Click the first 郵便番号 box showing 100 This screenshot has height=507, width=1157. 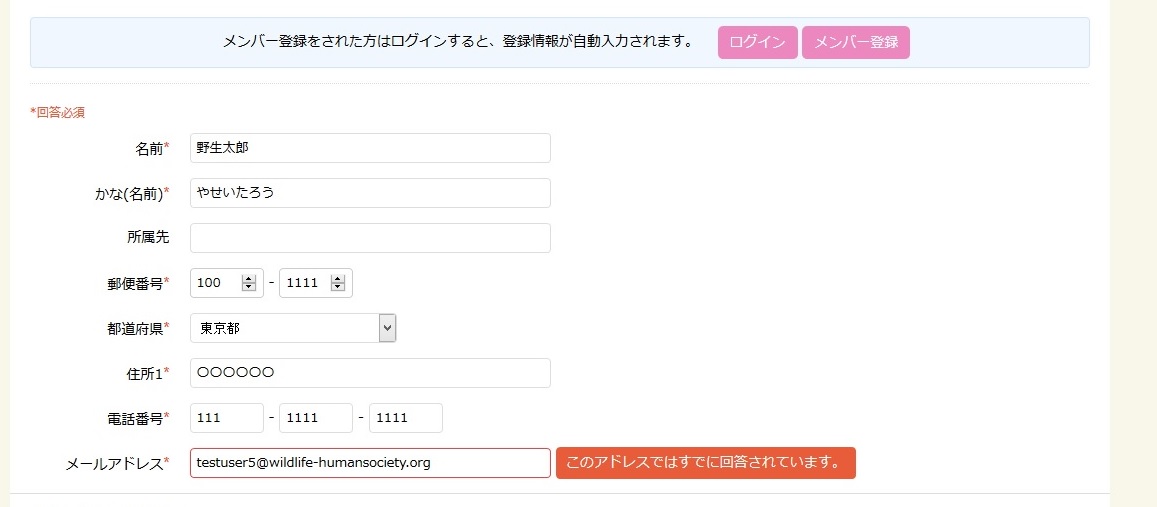coord(227,283)
